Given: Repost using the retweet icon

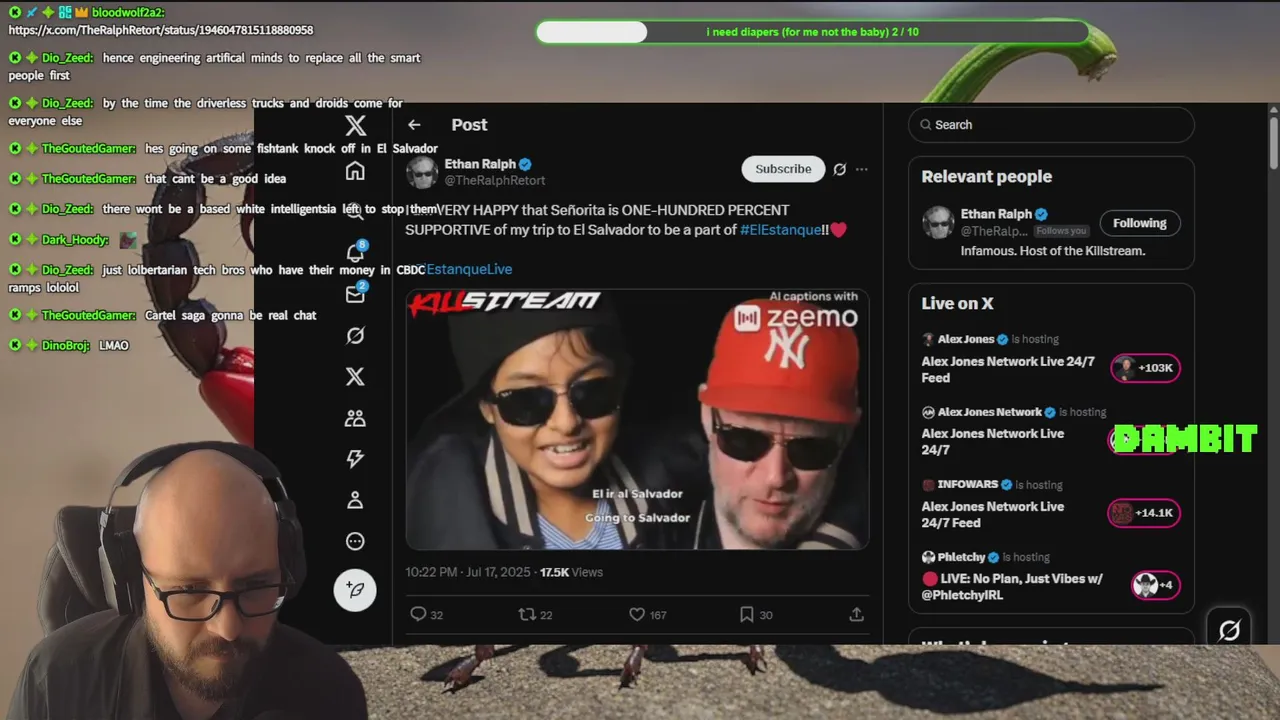Looking at the screenshot, I should [x=527, y=614].
